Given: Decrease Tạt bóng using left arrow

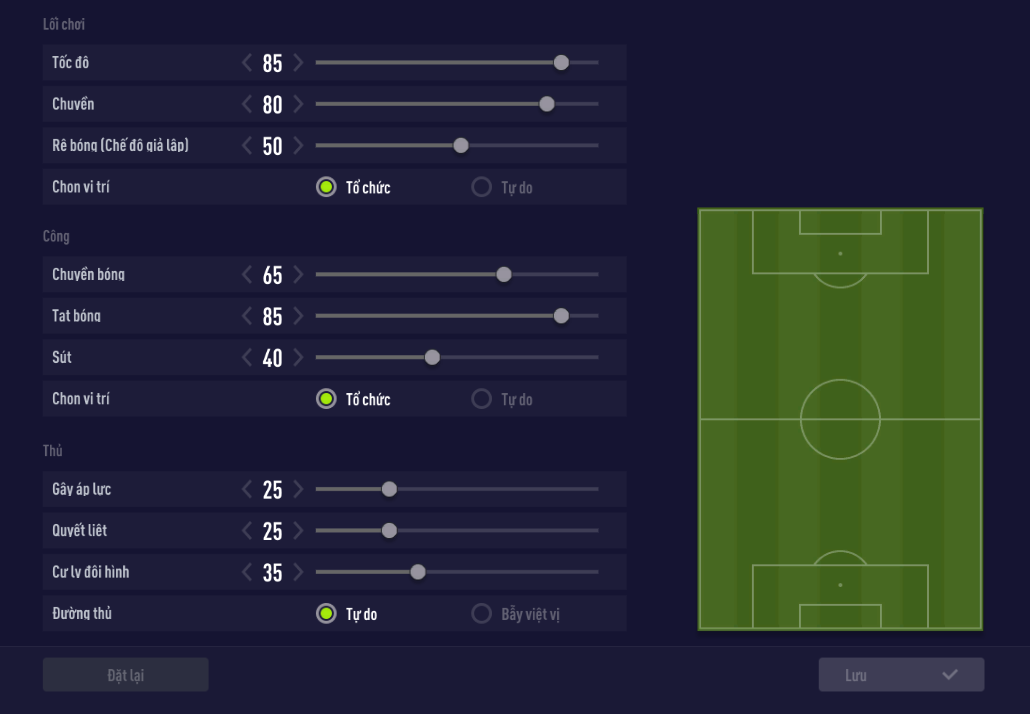Looking at the screenshot, I should (248, 316).
